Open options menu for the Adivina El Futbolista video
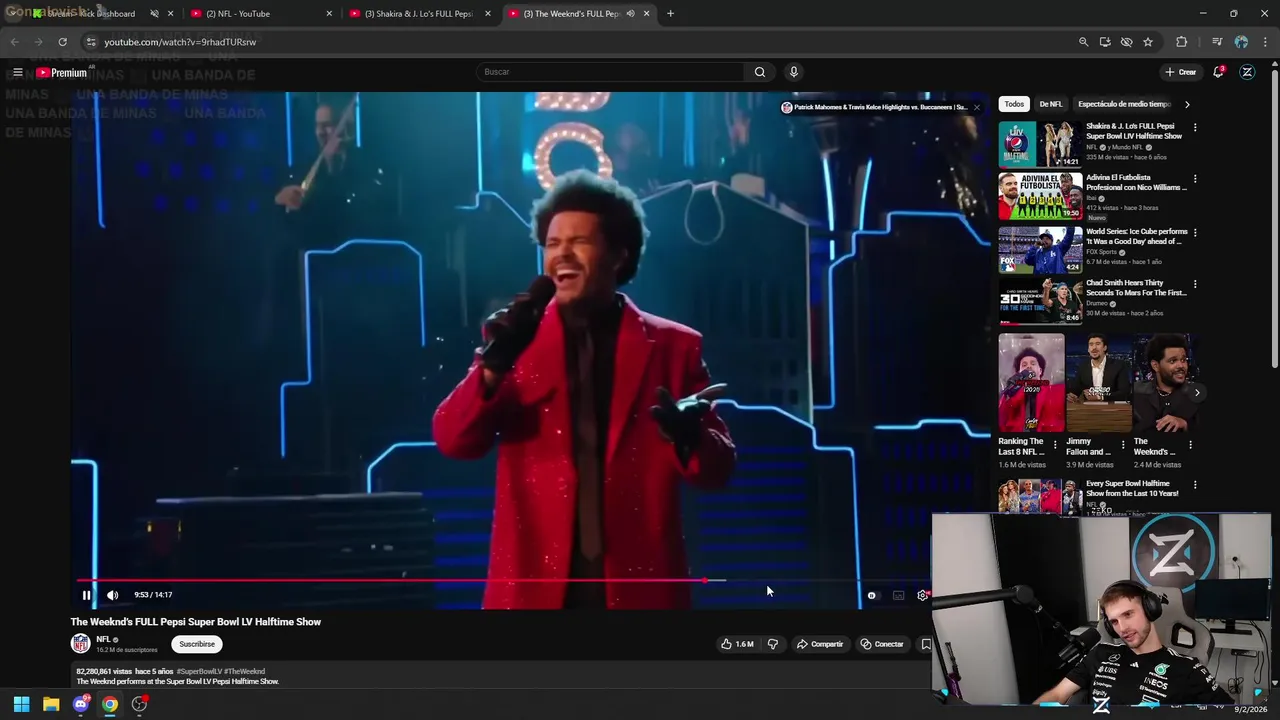This screenshot has height=720, width=1280. coord(1195,179)
